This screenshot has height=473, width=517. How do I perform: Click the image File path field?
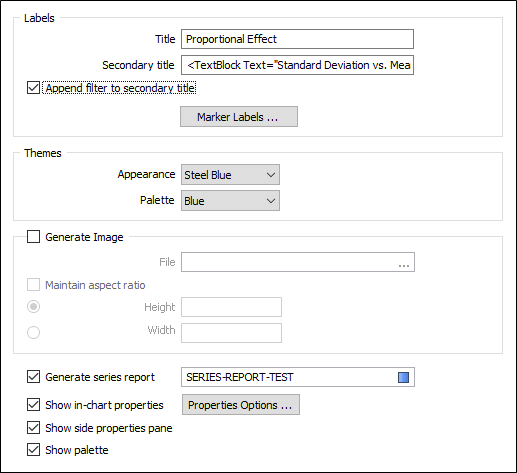[x=298, y=262]
